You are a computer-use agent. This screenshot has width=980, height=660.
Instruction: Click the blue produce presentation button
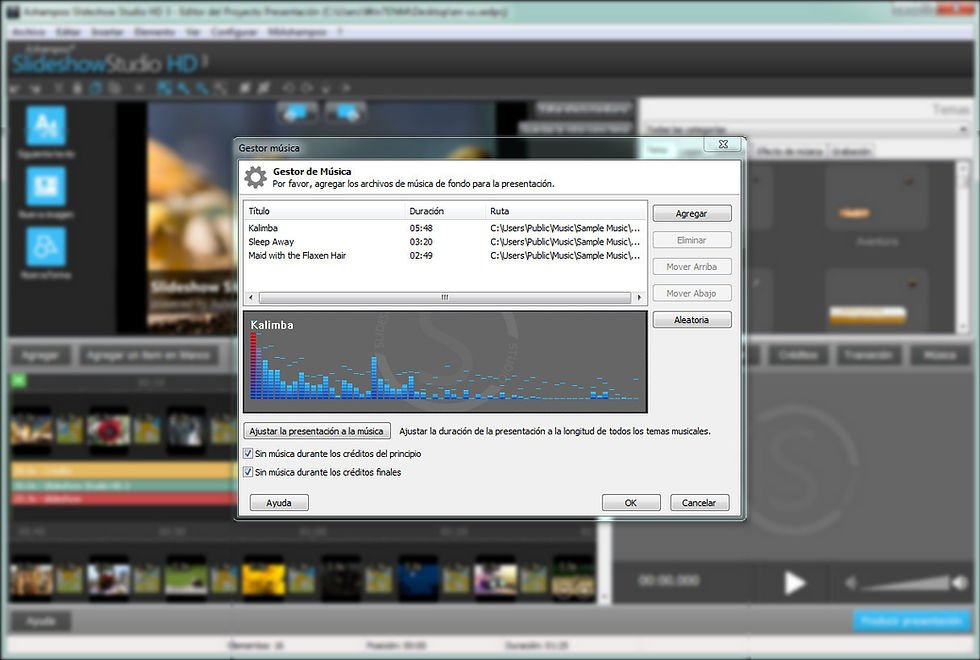click(911, 621)
